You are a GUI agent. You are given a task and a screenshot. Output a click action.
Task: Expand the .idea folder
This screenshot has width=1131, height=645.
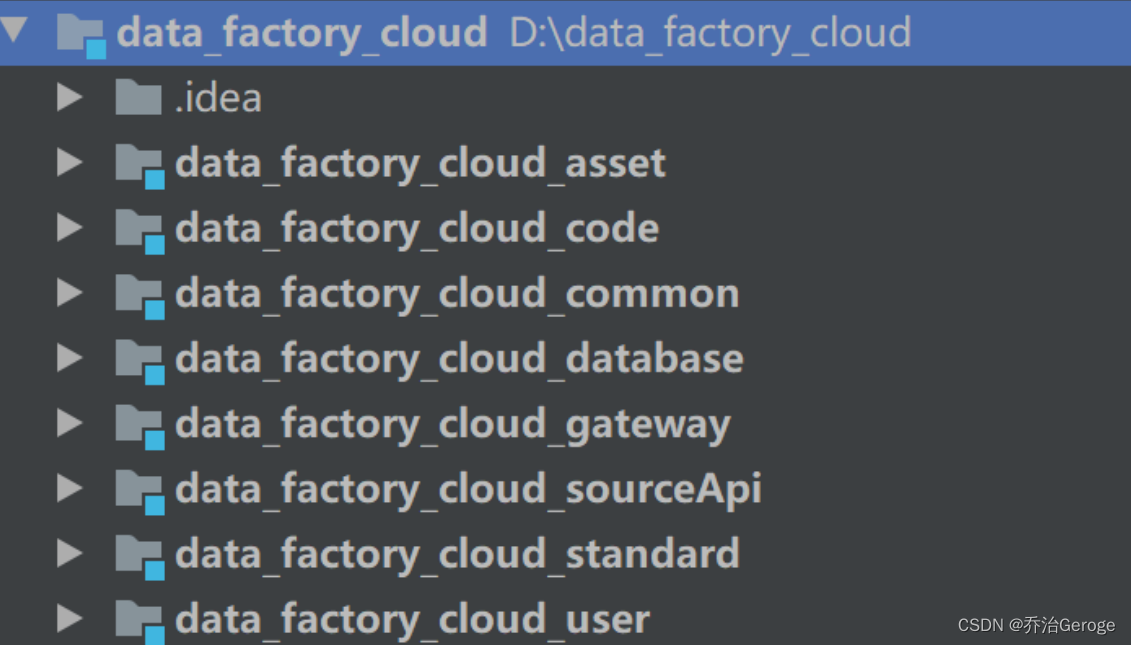pos(68,97)
